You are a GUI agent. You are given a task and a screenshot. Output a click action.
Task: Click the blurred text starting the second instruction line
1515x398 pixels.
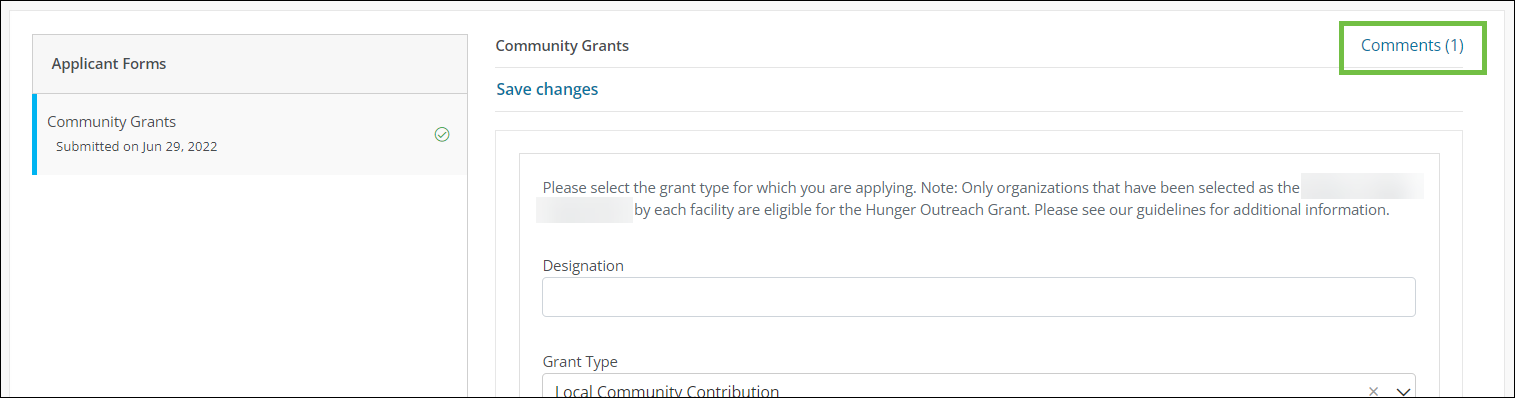pos(583,210)
